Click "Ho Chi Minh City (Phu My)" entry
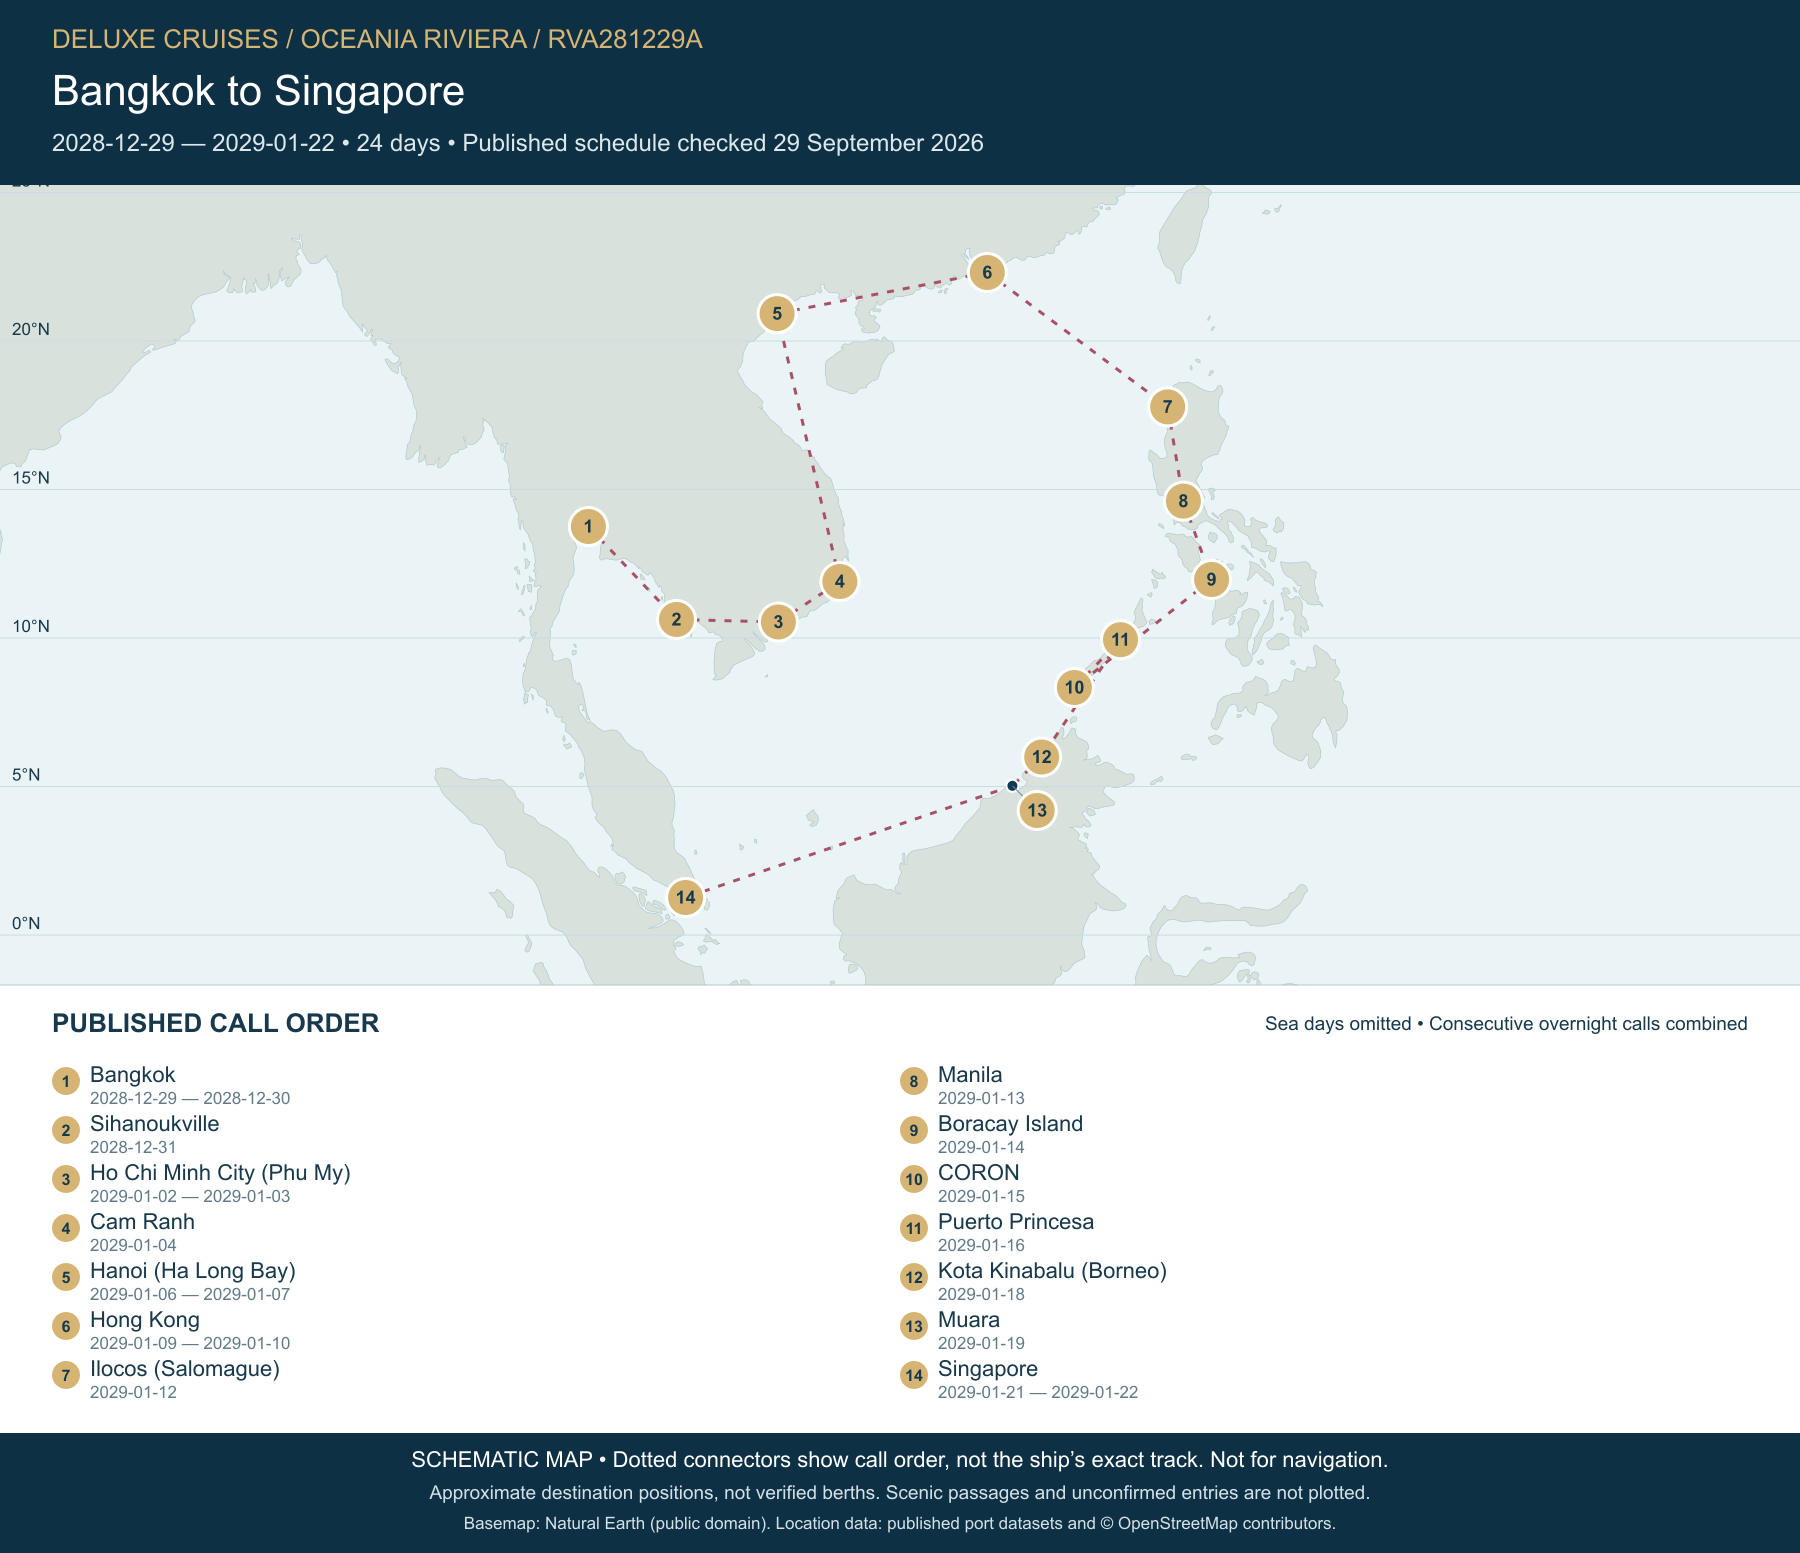This screenshot has width=1800, height=1553. 220,1173
